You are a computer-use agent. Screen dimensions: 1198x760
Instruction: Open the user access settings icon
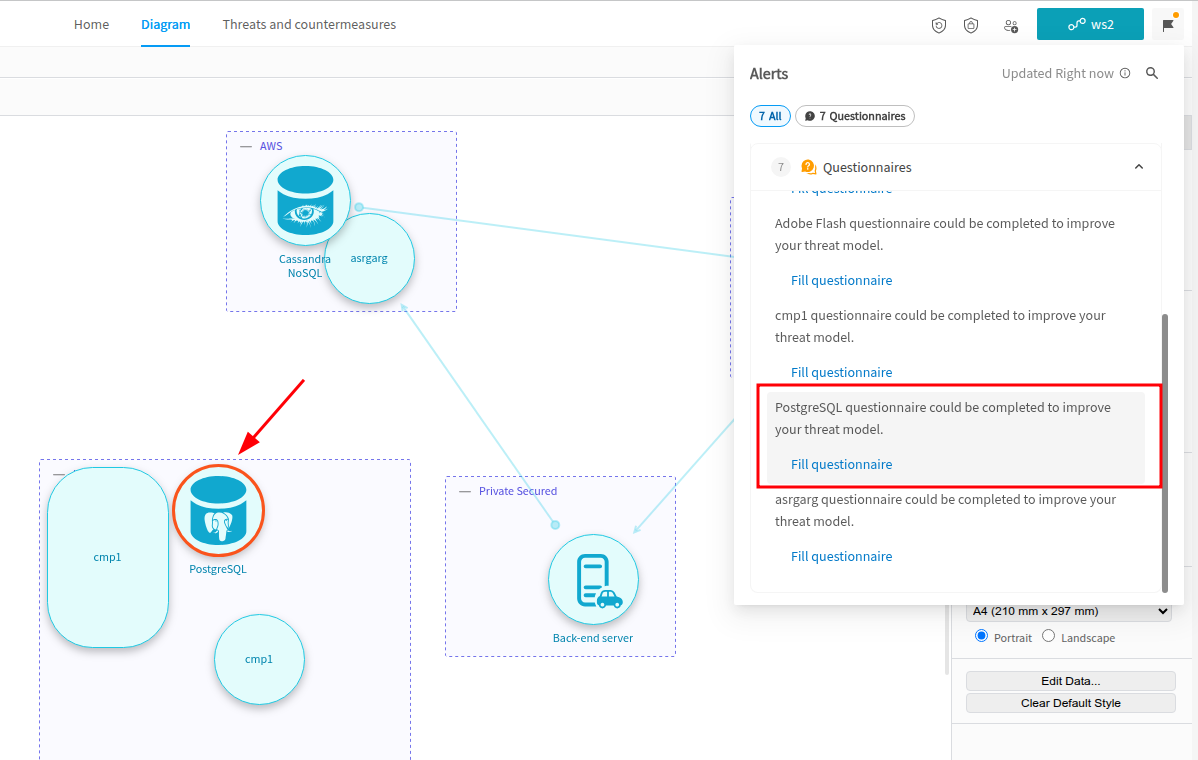pos(1011,26)
